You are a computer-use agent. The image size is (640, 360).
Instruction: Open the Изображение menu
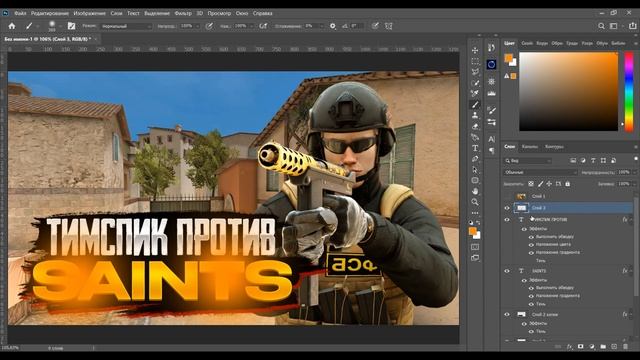pos(89,13)
